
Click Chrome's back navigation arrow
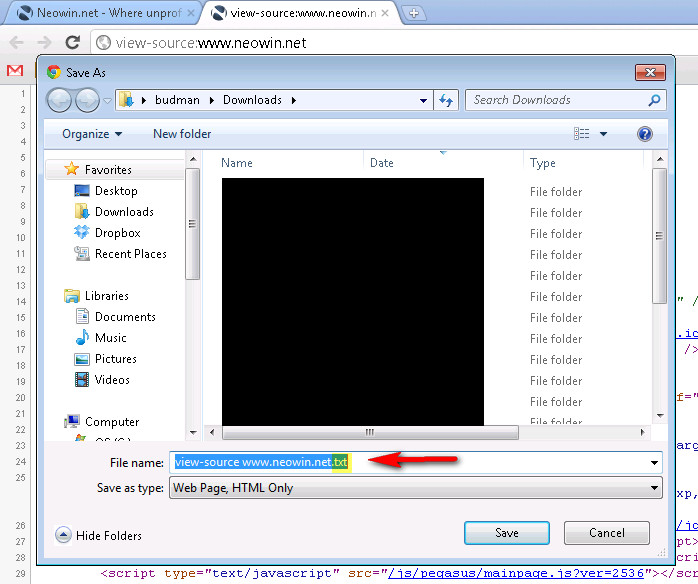[x=16, y=43]
